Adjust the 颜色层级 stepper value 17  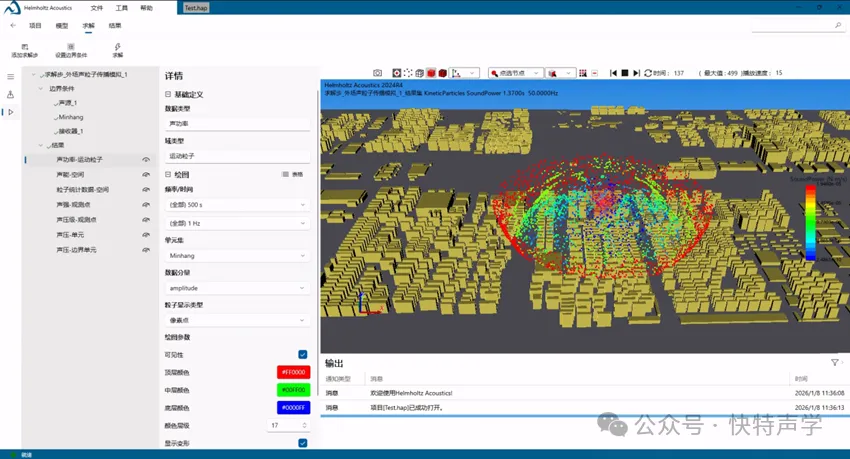(288, 425)
